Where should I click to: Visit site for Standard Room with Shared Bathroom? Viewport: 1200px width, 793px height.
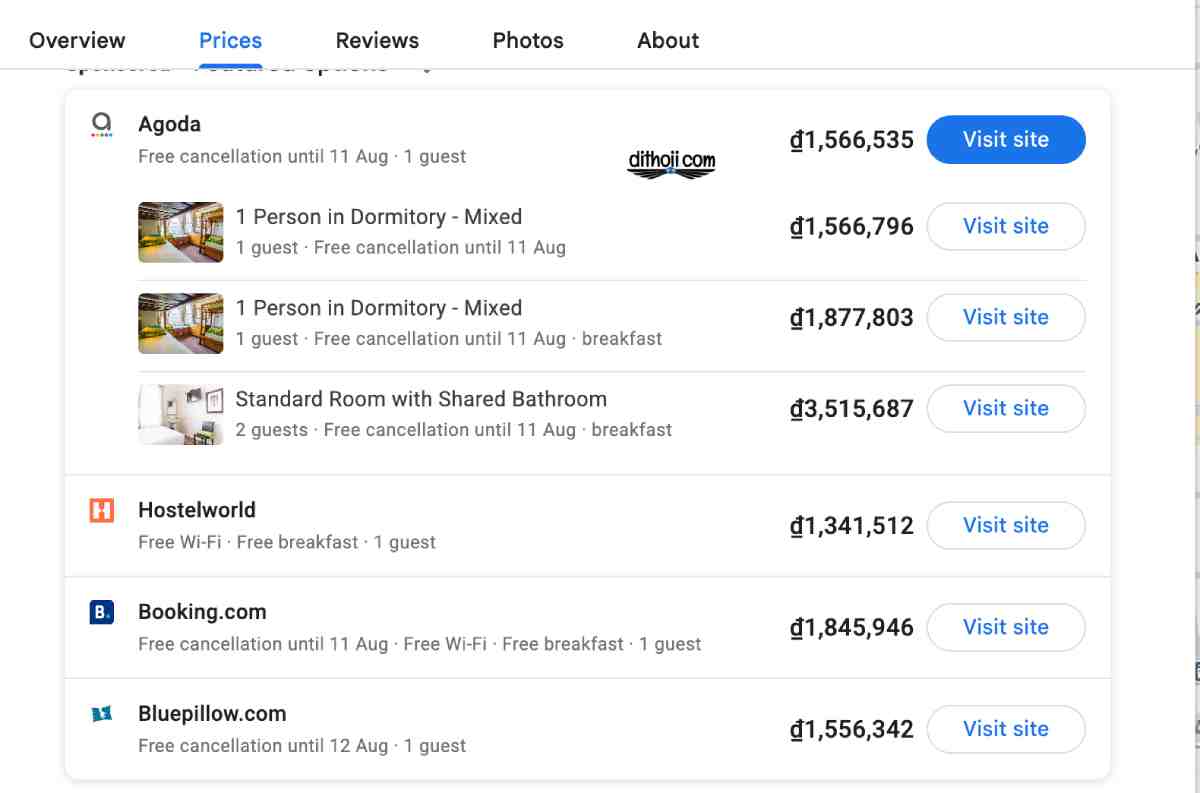tap(1006, 408)
